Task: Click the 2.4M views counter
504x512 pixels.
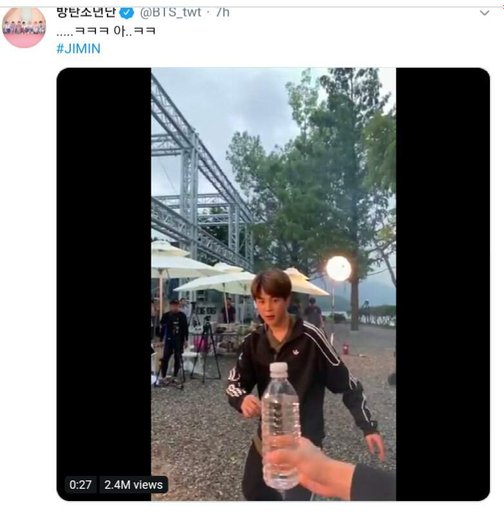Action: click(133, 485)
